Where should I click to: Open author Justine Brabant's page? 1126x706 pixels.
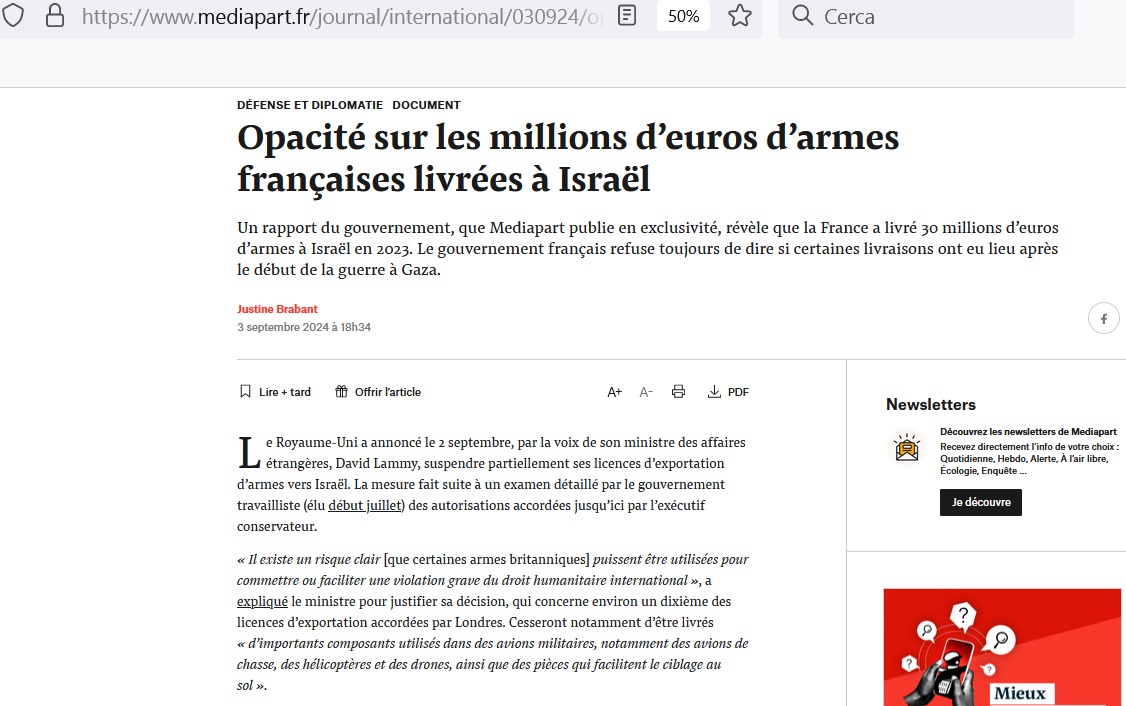coord(277,309)
